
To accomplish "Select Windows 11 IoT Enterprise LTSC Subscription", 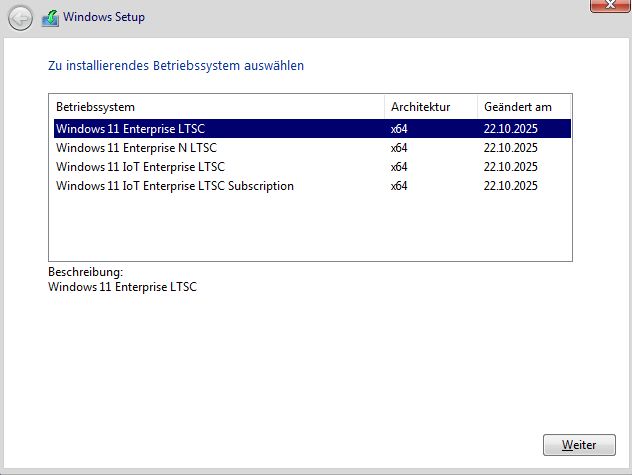I will pos(312,185).
